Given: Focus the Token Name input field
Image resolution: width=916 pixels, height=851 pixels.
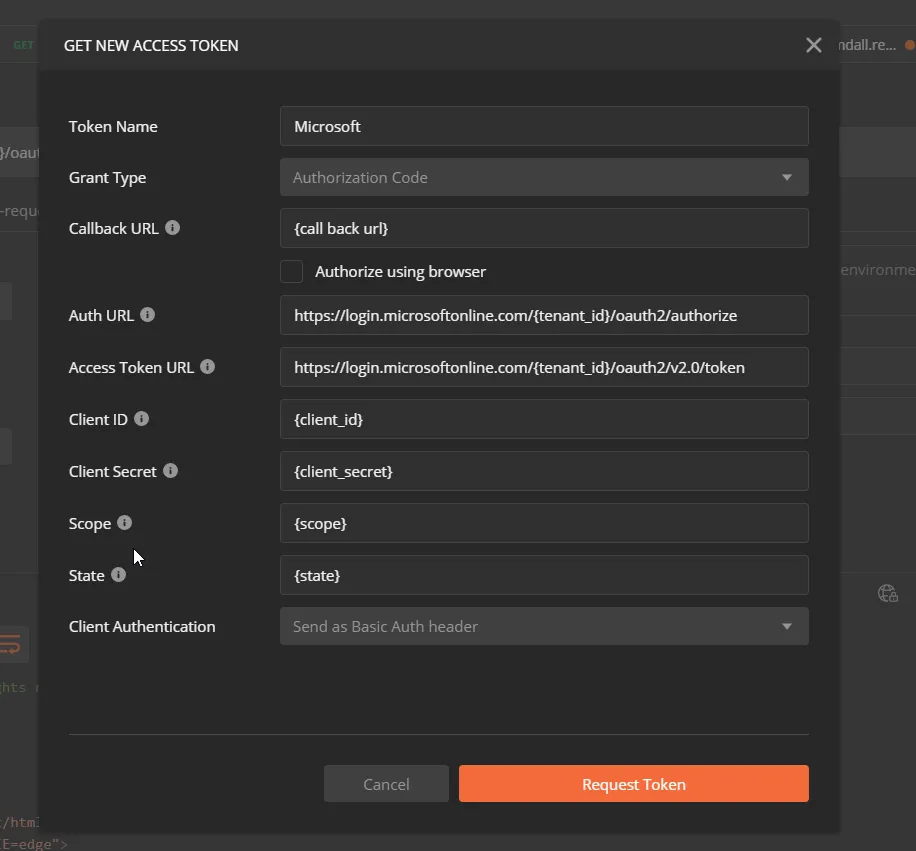Looking at the screenshot, I should (x=544, y=127).
